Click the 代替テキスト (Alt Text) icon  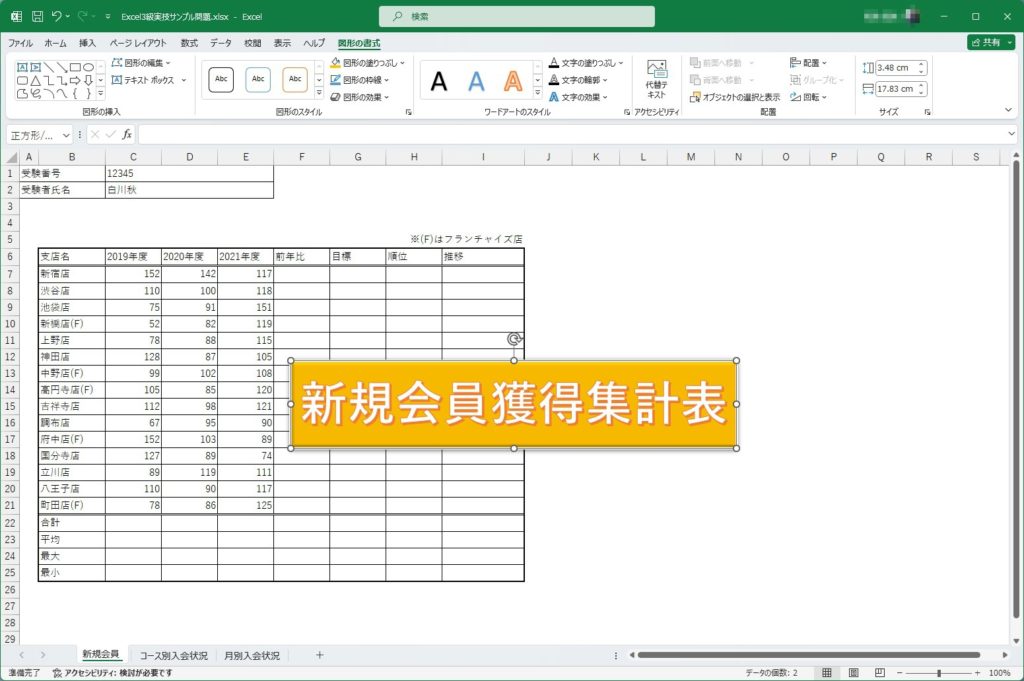coord(656,78)
